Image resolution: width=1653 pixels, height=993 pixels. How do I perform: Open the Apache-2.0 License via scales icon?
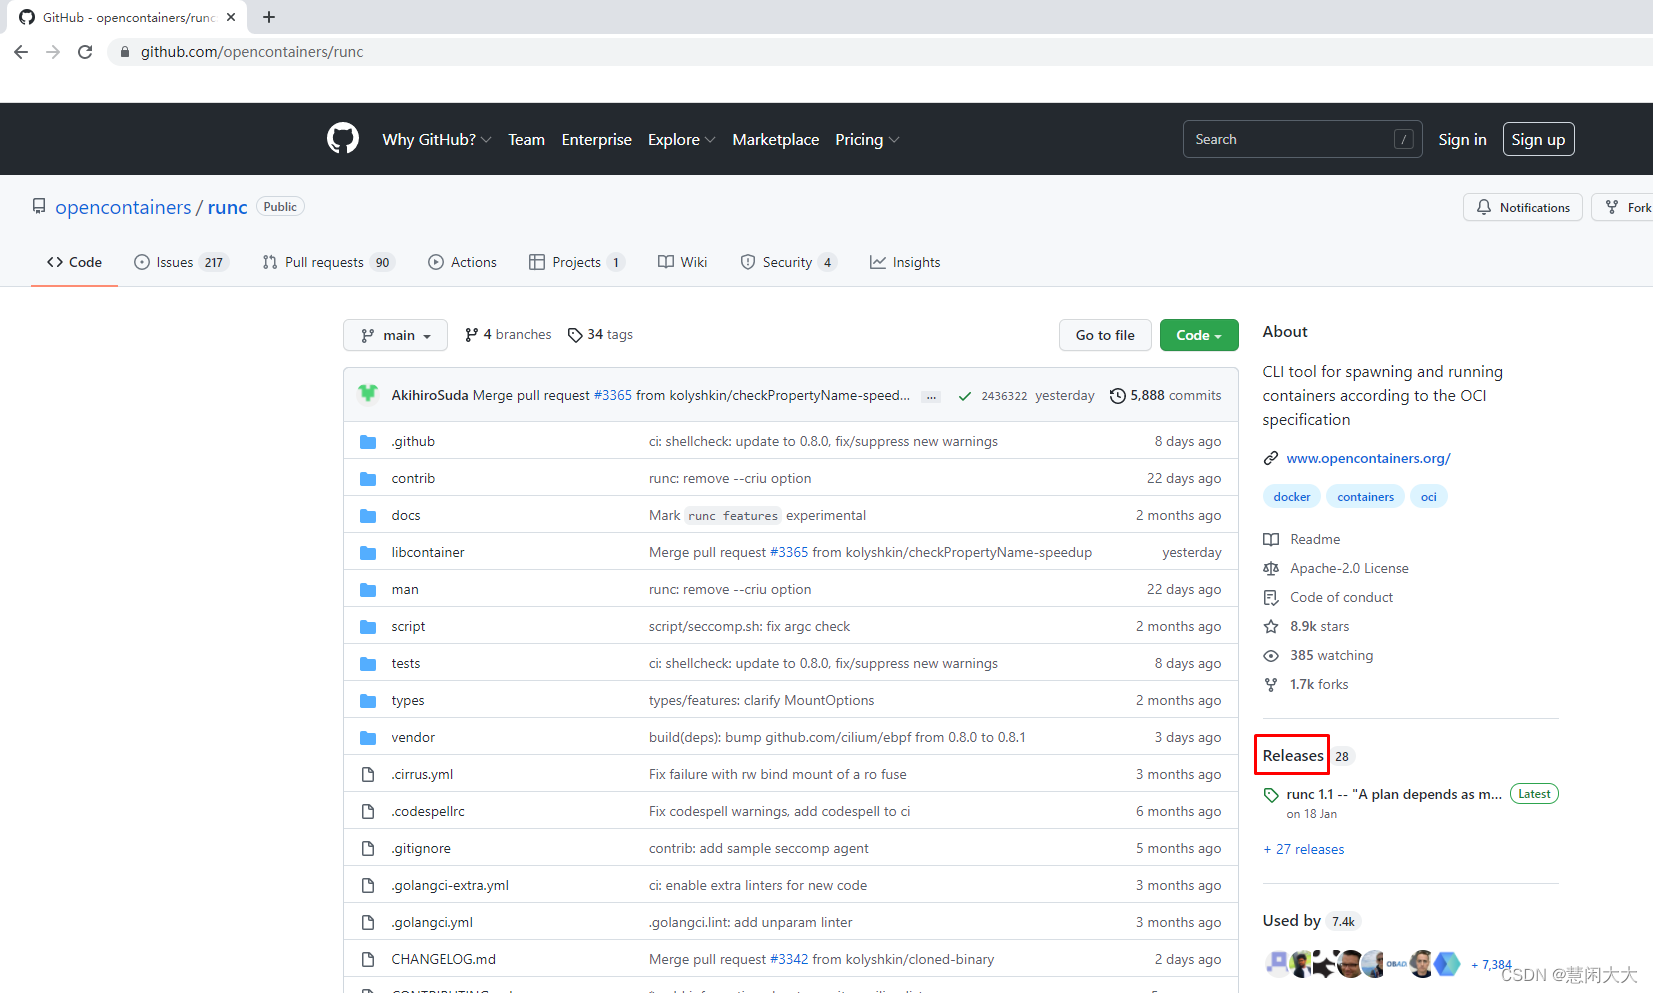click(1271, 568)
